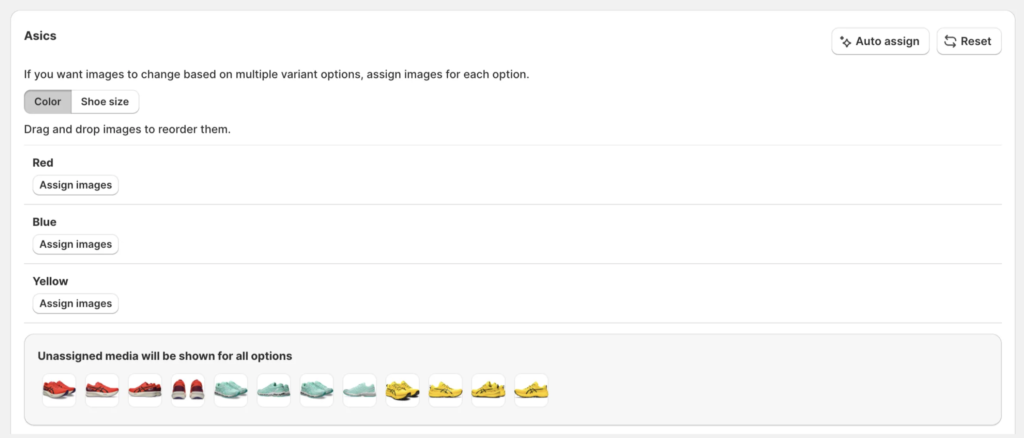Screen dimensions: 1024x438
Task: Switch to the Shoe size tab
Action: point(105,101)
